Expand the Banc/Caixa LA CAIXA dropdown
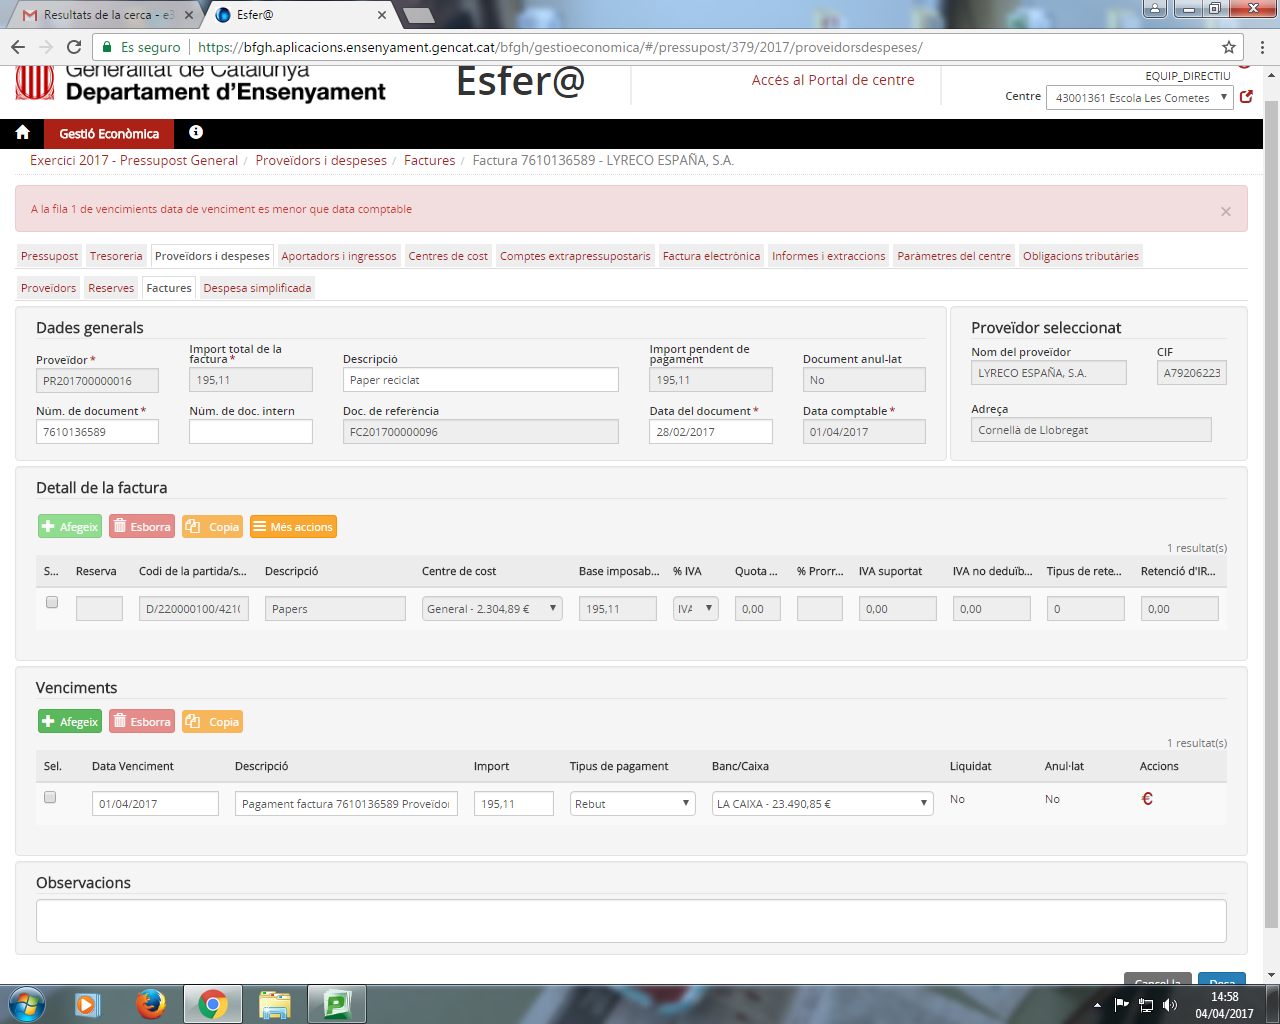This screenshot has width=1280, height=1024. click(x=822, y=804)
